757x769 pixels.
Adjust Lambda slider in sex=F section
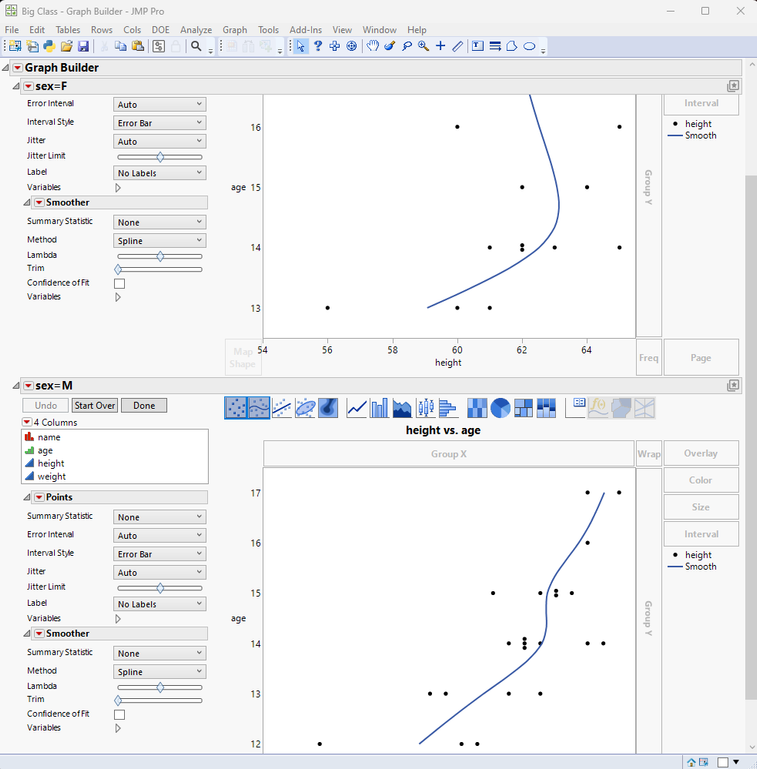(160, 256)
